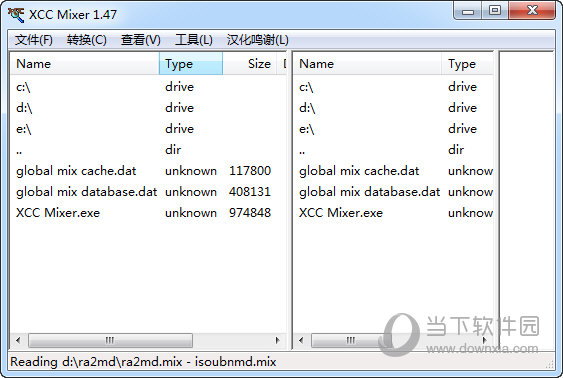Screen dimensions: 563x378
Task: Click left pane scrollbar right arrow
Action: click(278, 340)
